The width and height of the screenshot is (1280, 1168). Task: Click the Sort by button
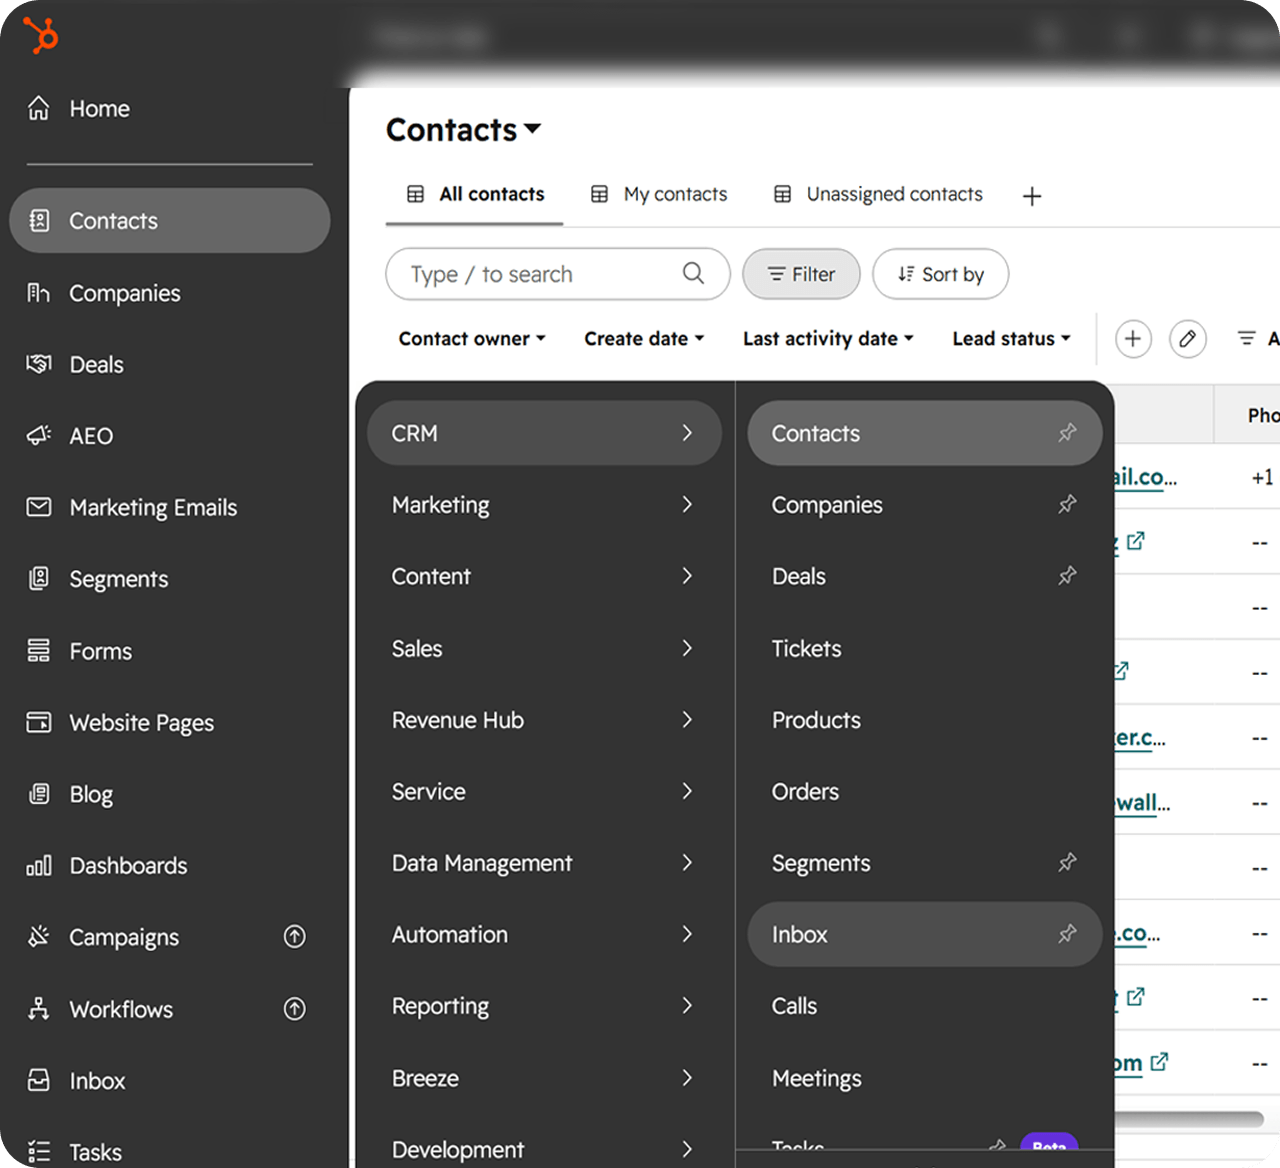pos(940,274)
